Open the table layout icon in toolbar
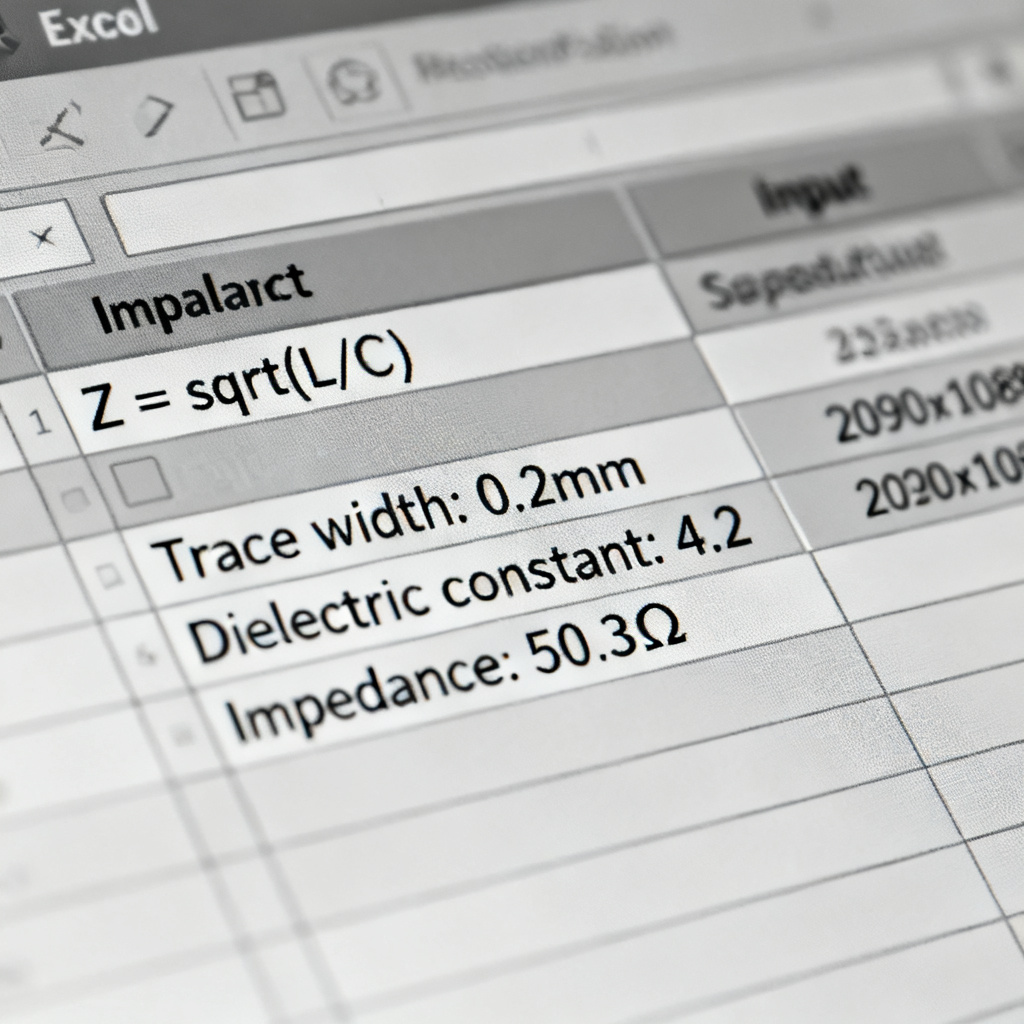 tap(259, 97)
